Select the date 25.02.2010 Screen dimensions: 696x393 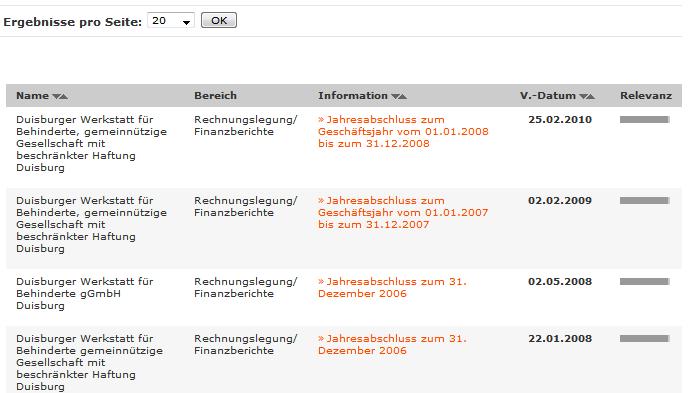click(x=560, y=119)
